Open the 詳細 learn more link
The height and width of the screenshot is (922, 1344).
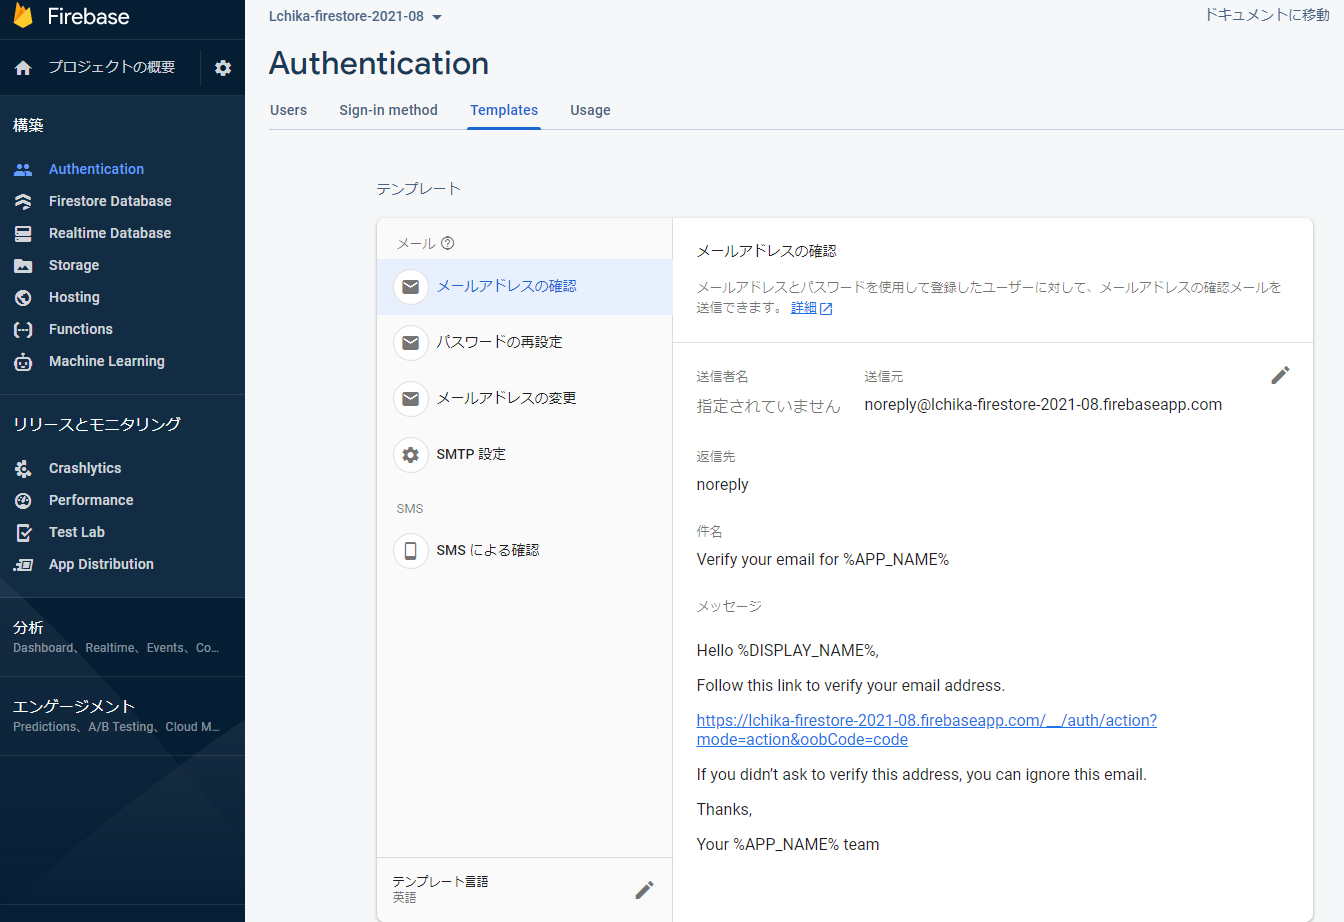811,308
